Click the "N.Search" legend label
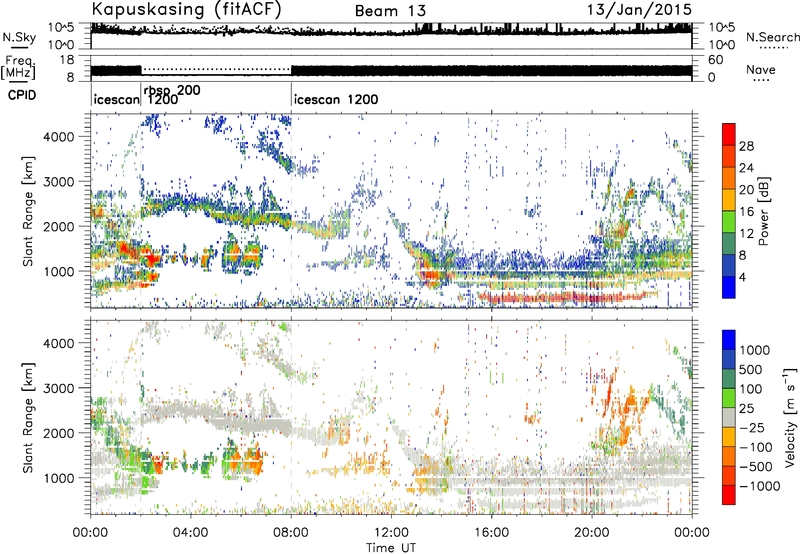 coord(772,37)
